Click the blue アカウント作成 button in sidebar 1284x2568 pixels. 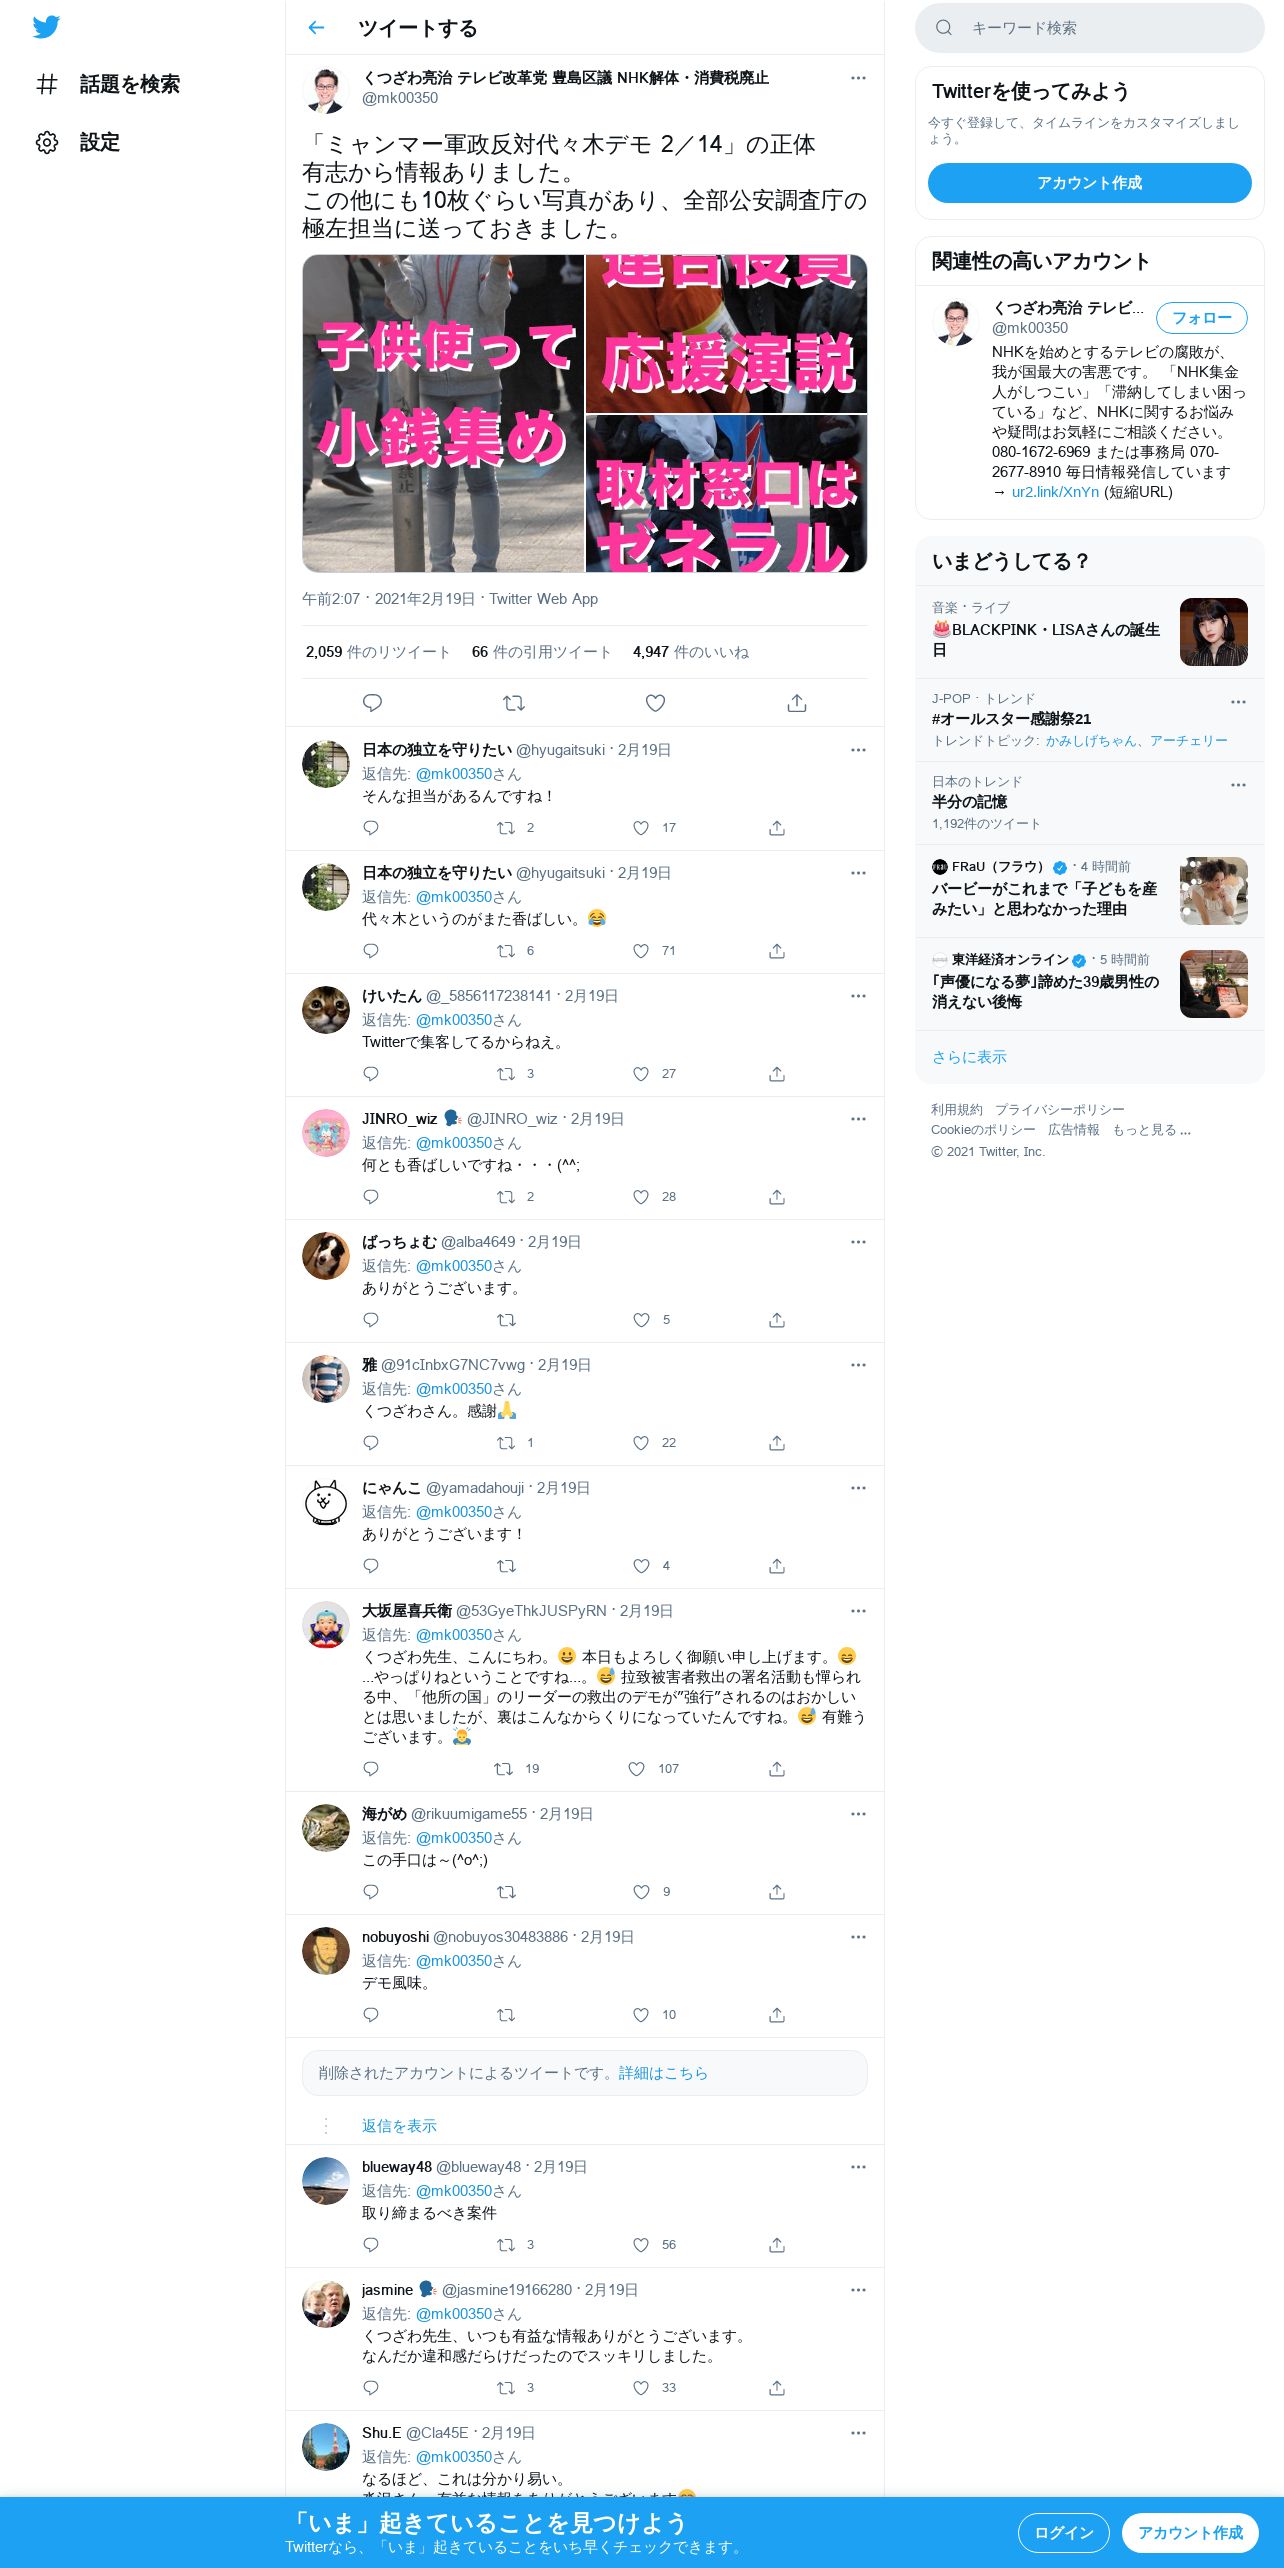click(x=1090, y=183)
